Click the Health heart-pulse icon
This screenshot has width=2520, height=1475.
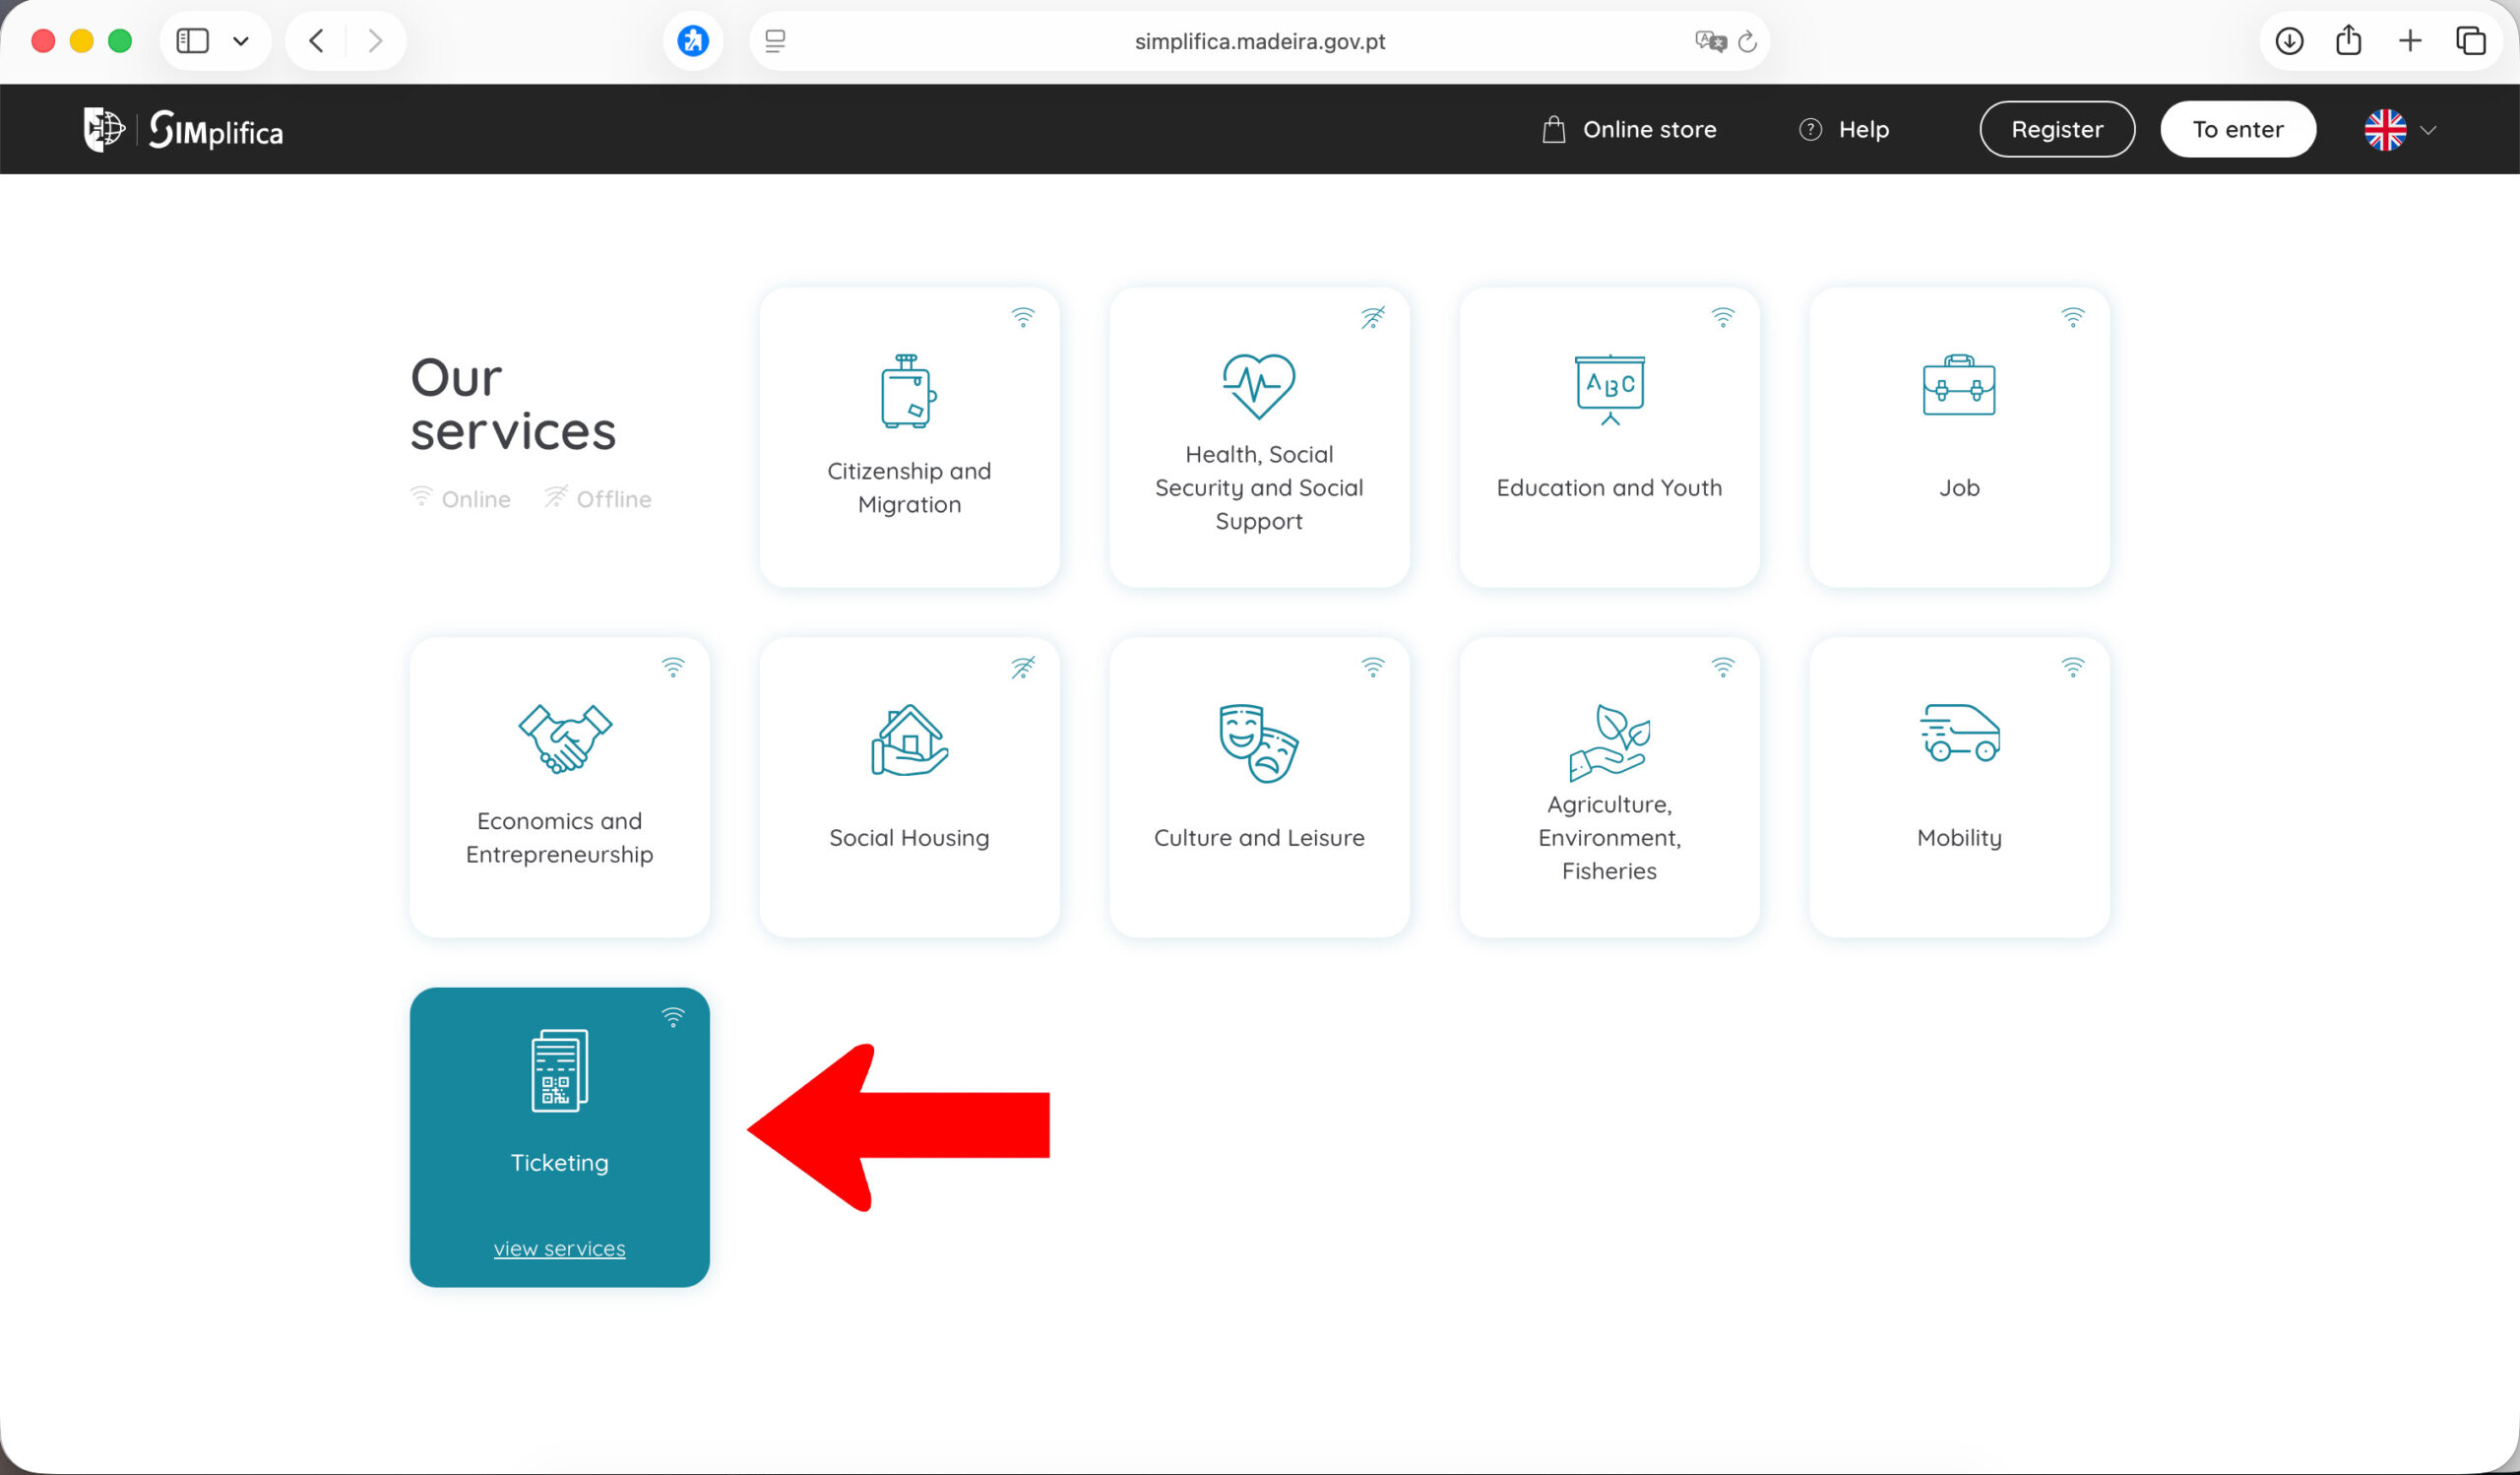1259,386
